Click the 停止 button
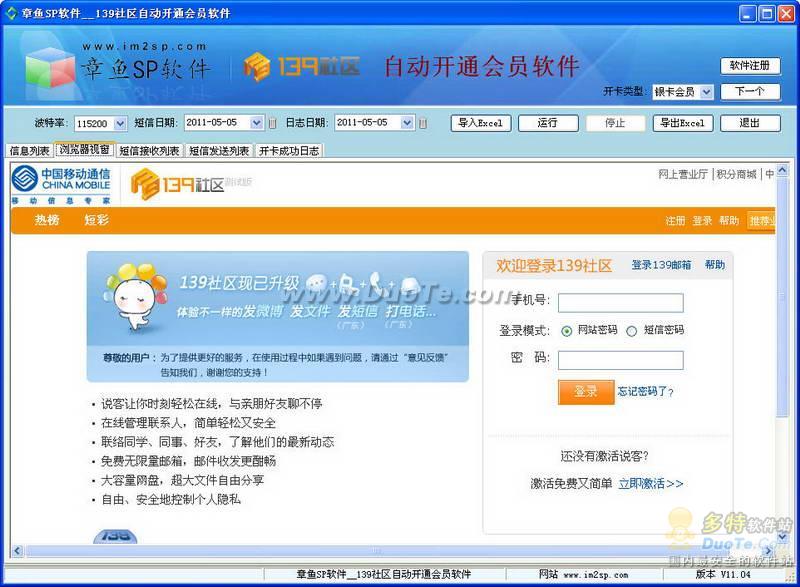The height and width of the screenshot is (587, 800). 615,123
